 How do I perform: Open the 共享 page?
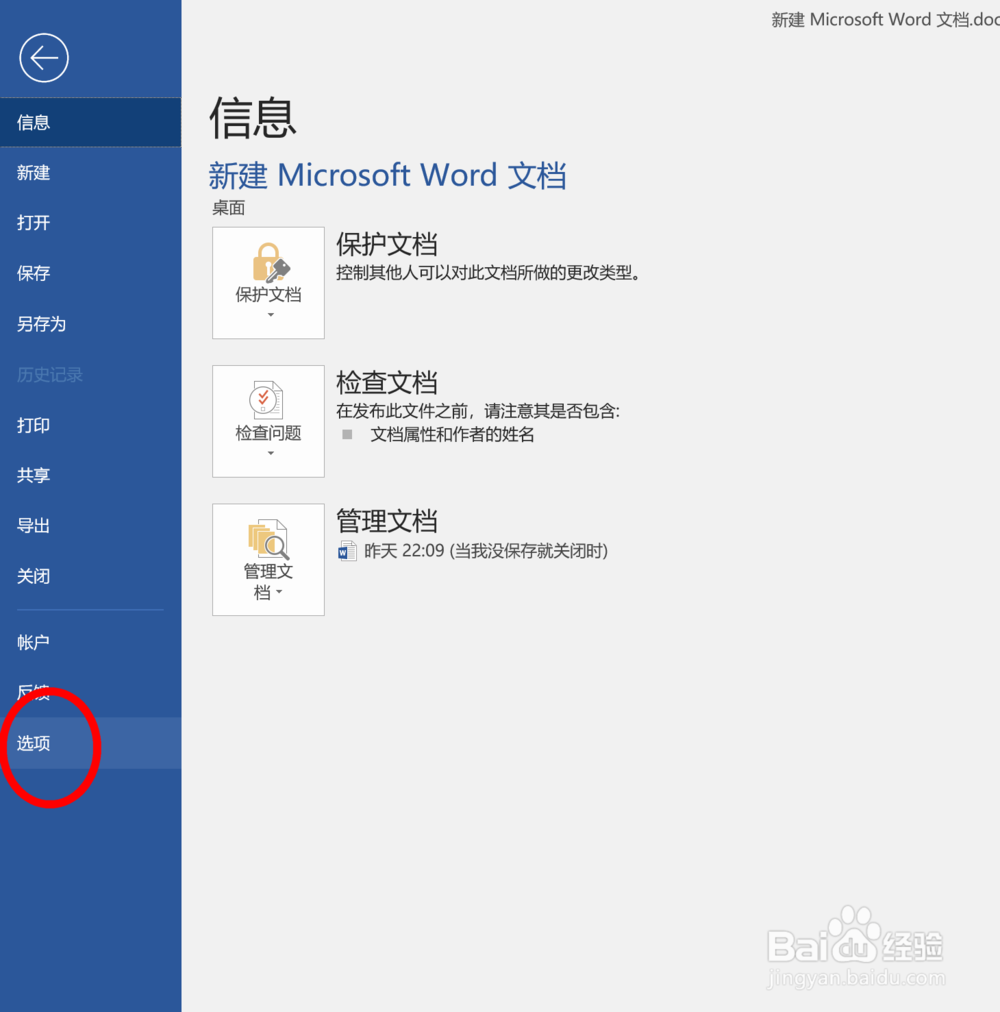pyautogui.click(x=90, y=475)
